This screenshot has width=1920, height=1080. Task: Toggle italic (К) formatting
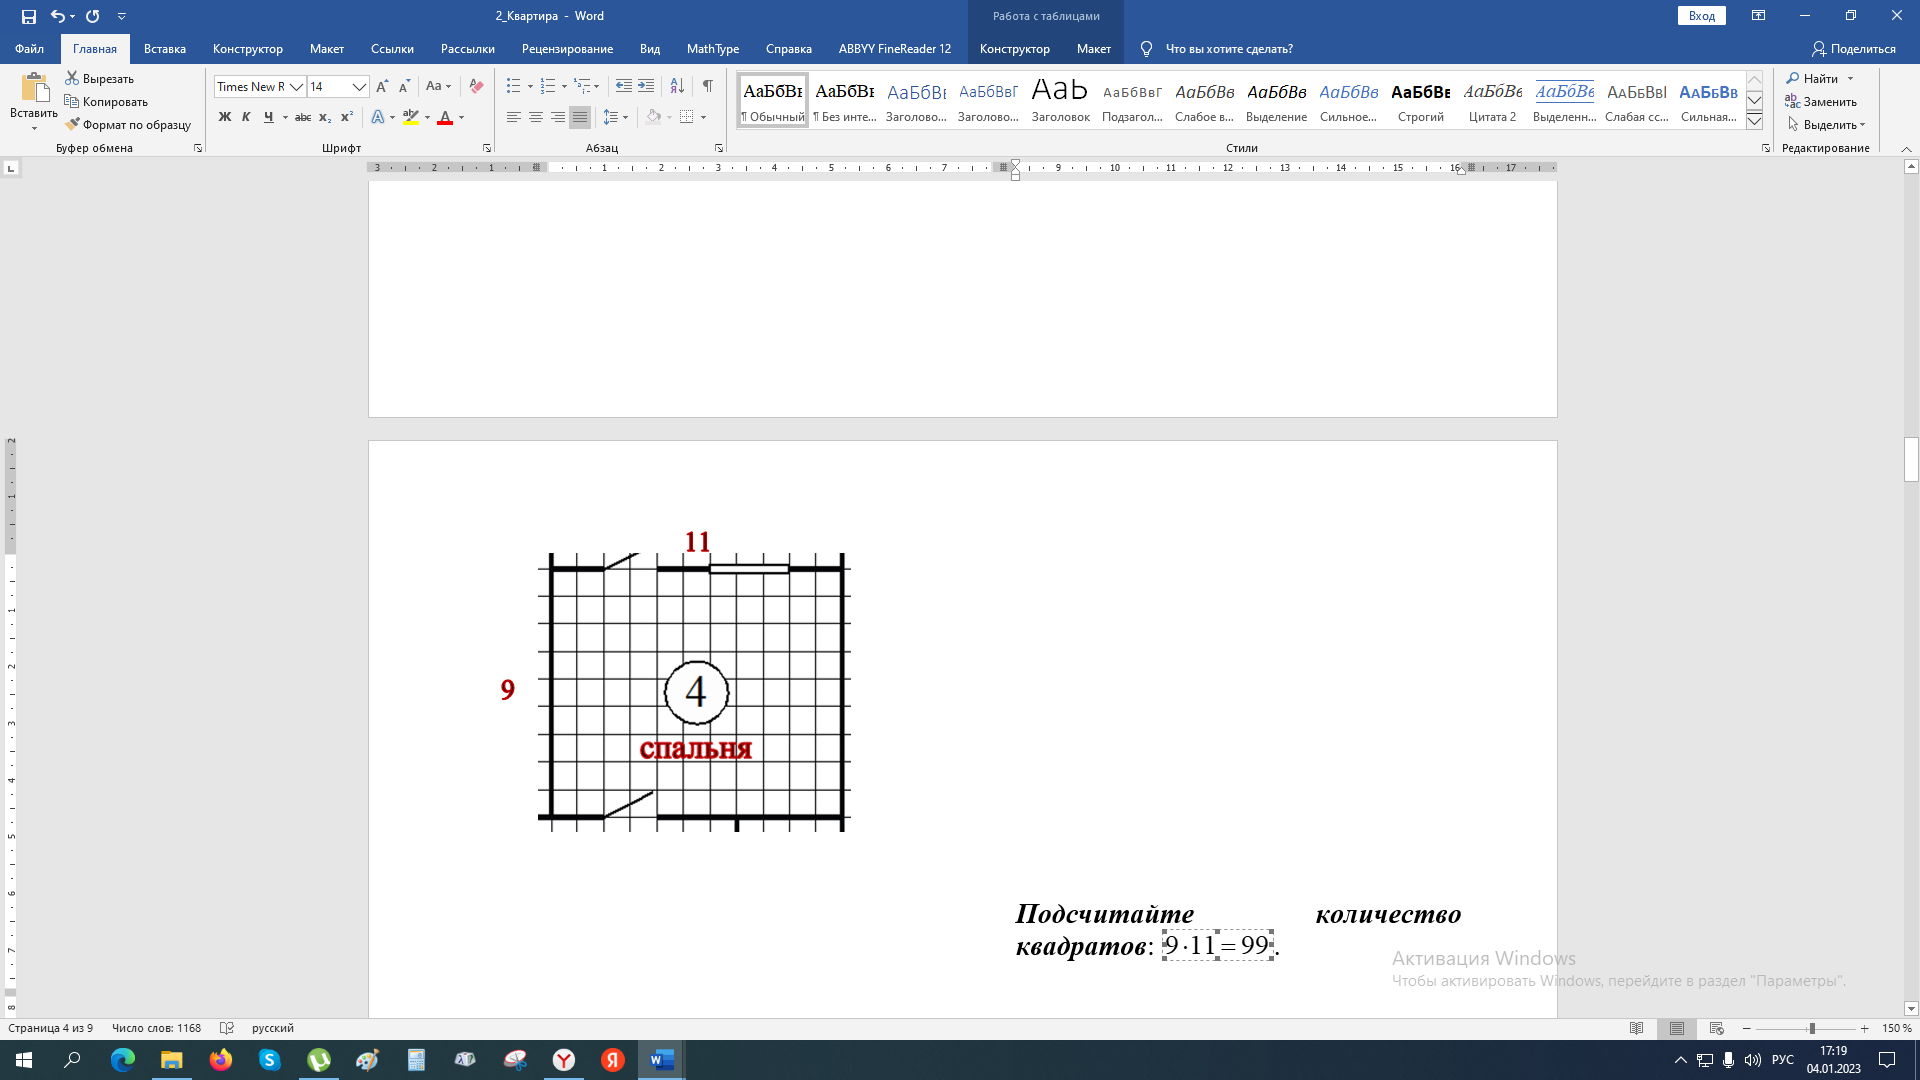click(246, 117)
